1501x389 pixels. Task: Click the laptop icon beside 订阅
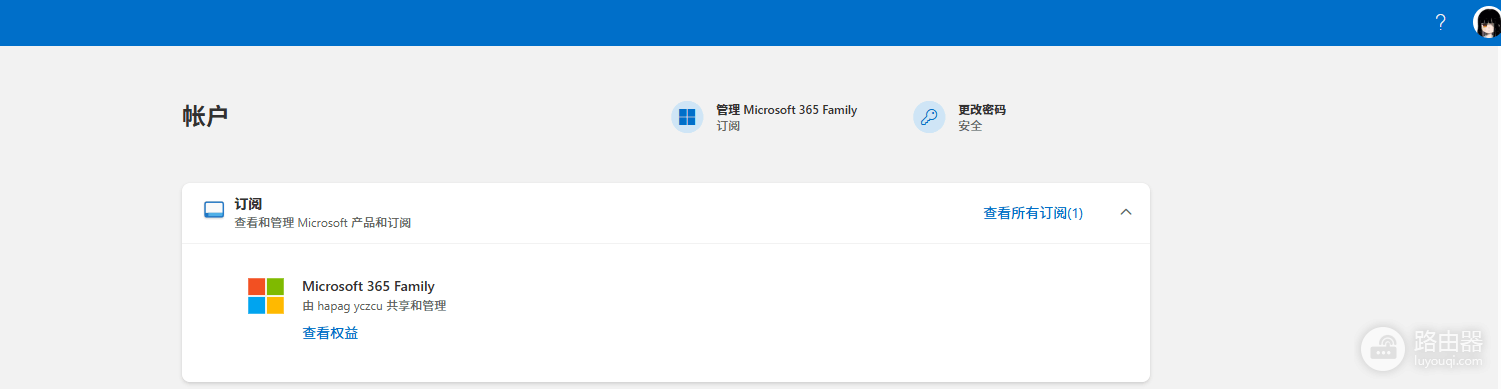(214, 211)
